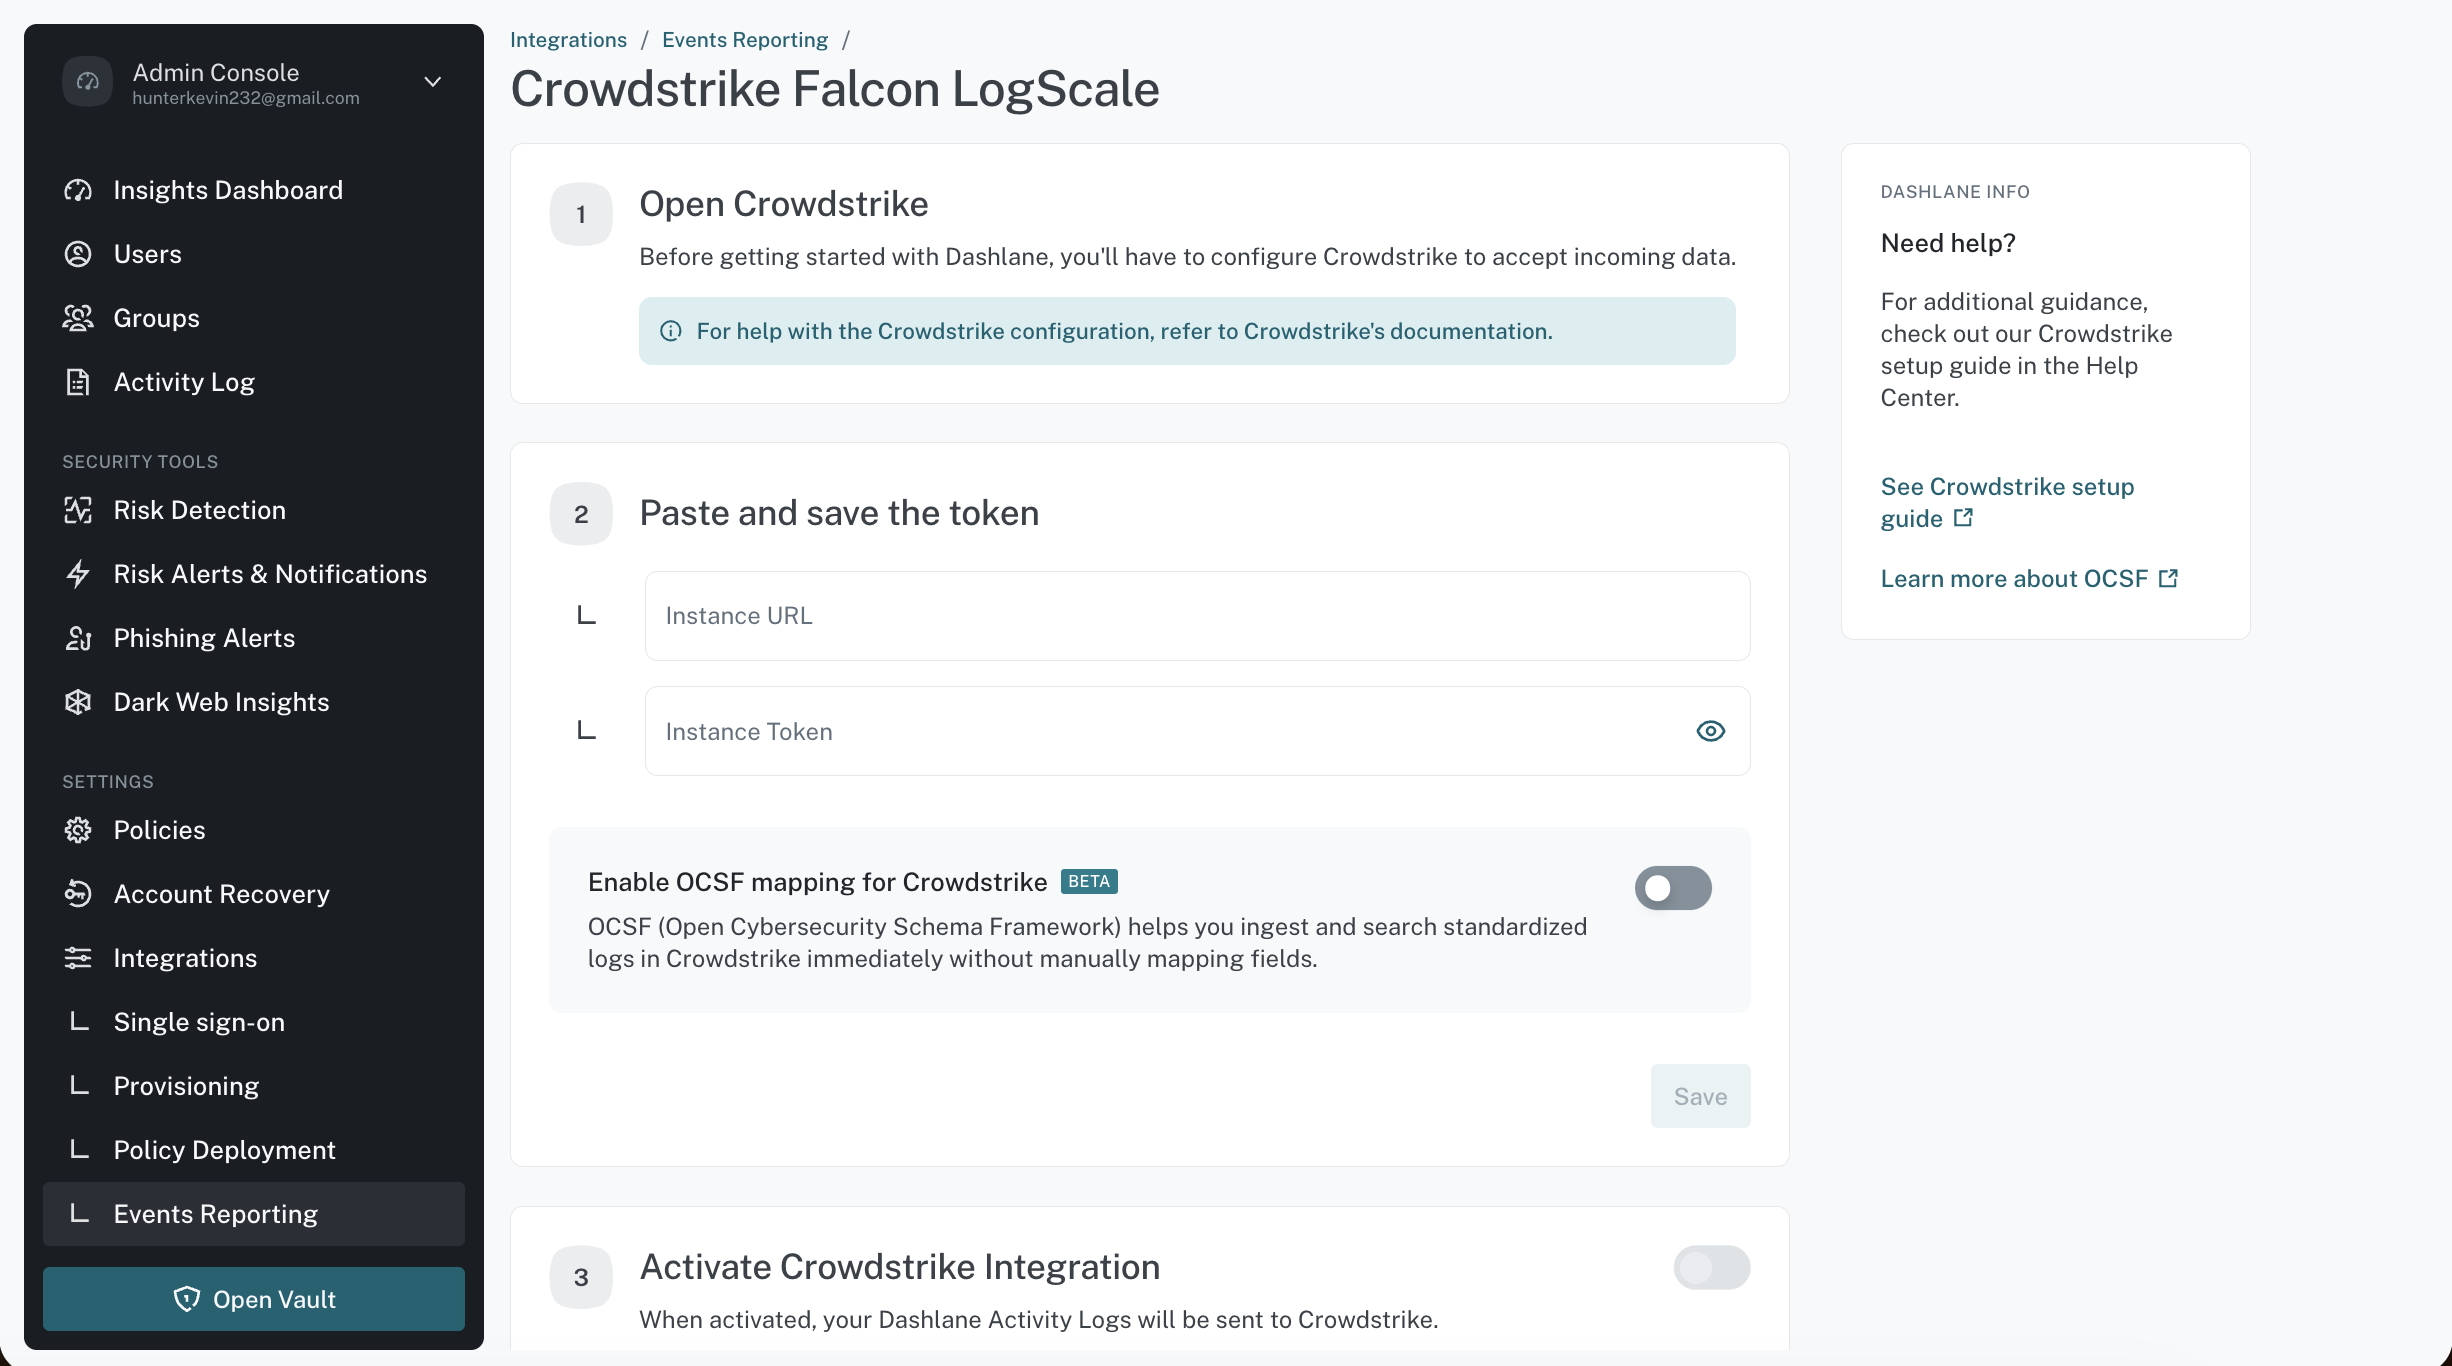Expand the Admin Console account chevron
Screen dimensions: 2452x1366
(x=433, y=82)
